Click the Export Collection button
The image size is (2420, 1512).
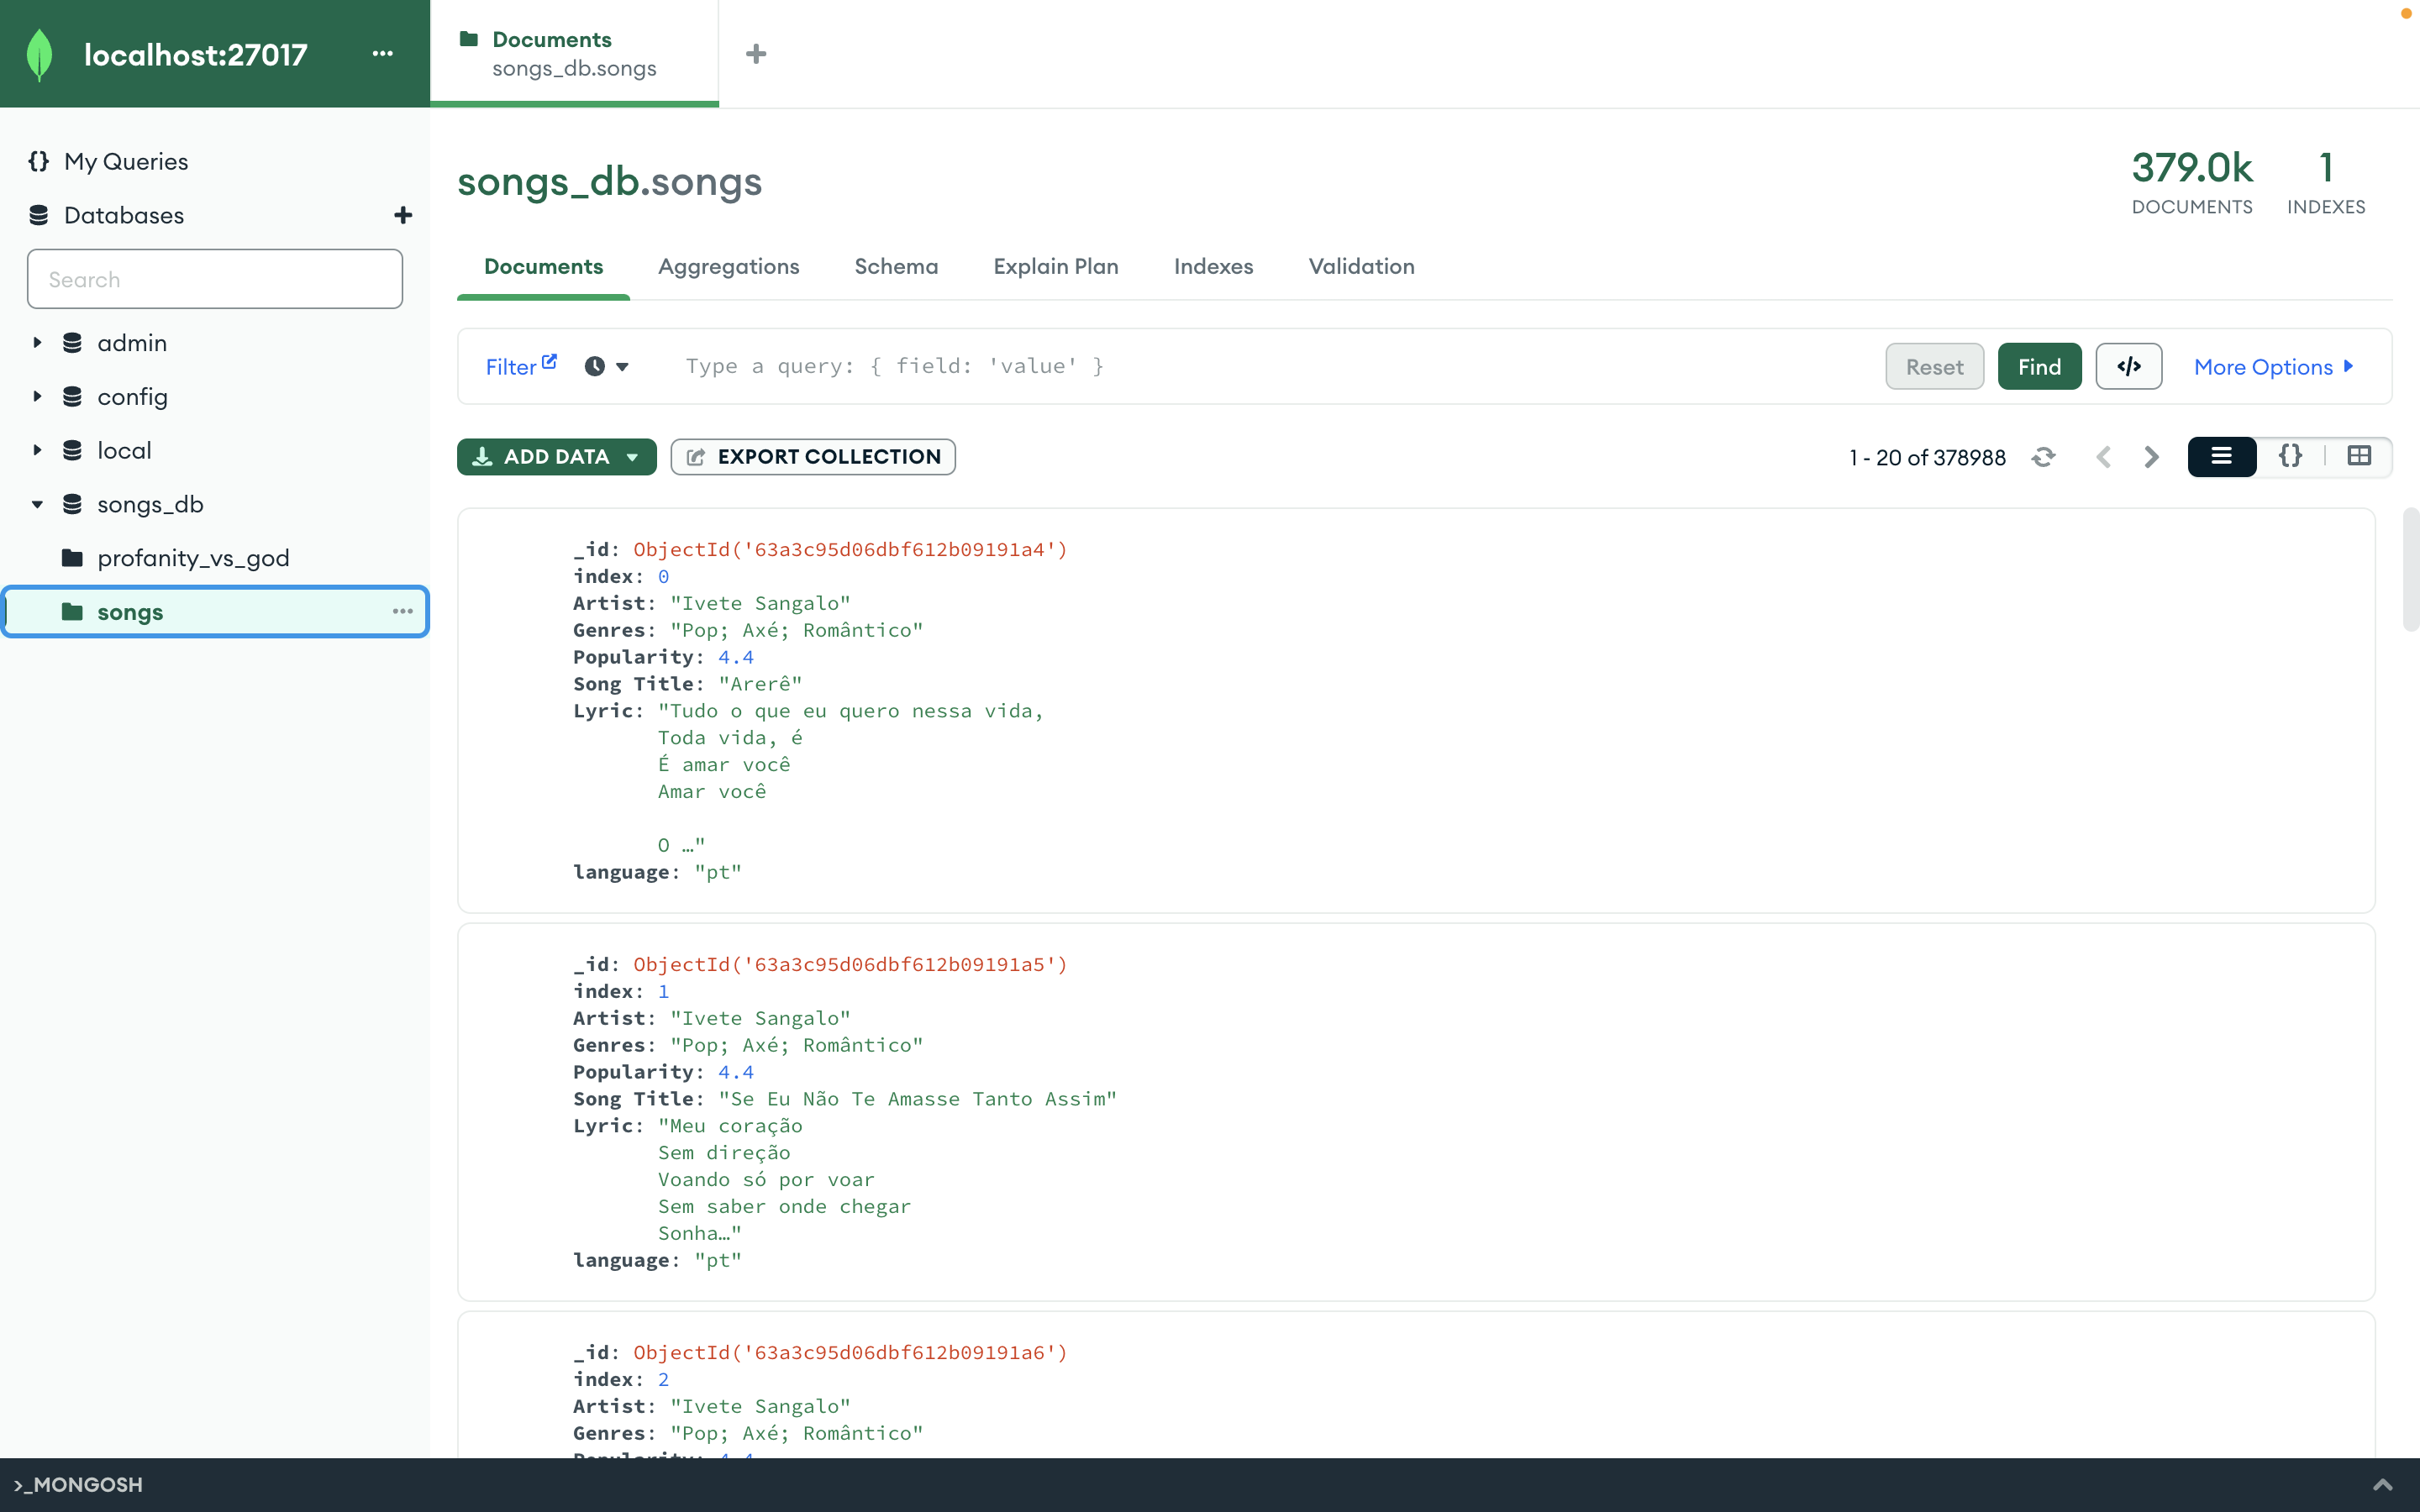pos(812,456)
